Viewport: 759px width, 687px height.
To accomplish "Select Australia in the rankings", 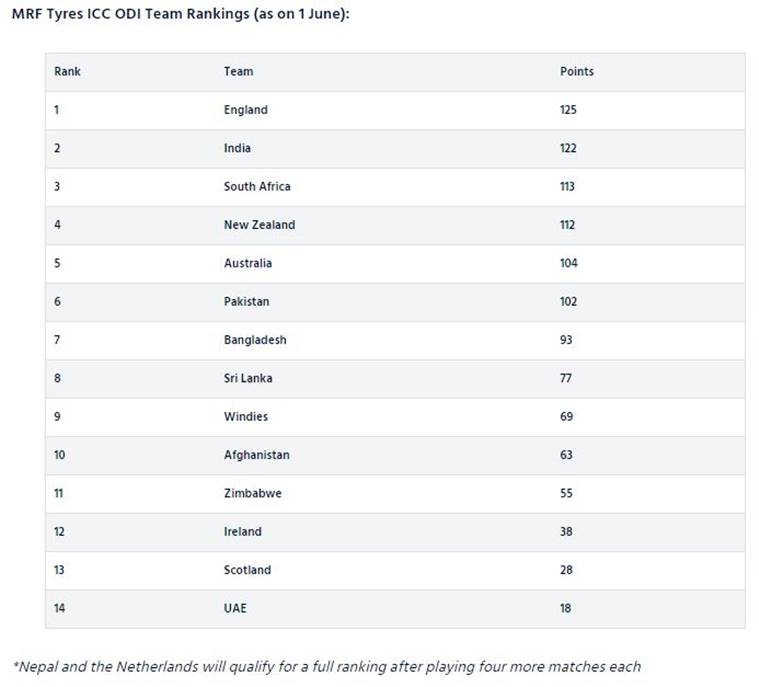I will (248, 263).
